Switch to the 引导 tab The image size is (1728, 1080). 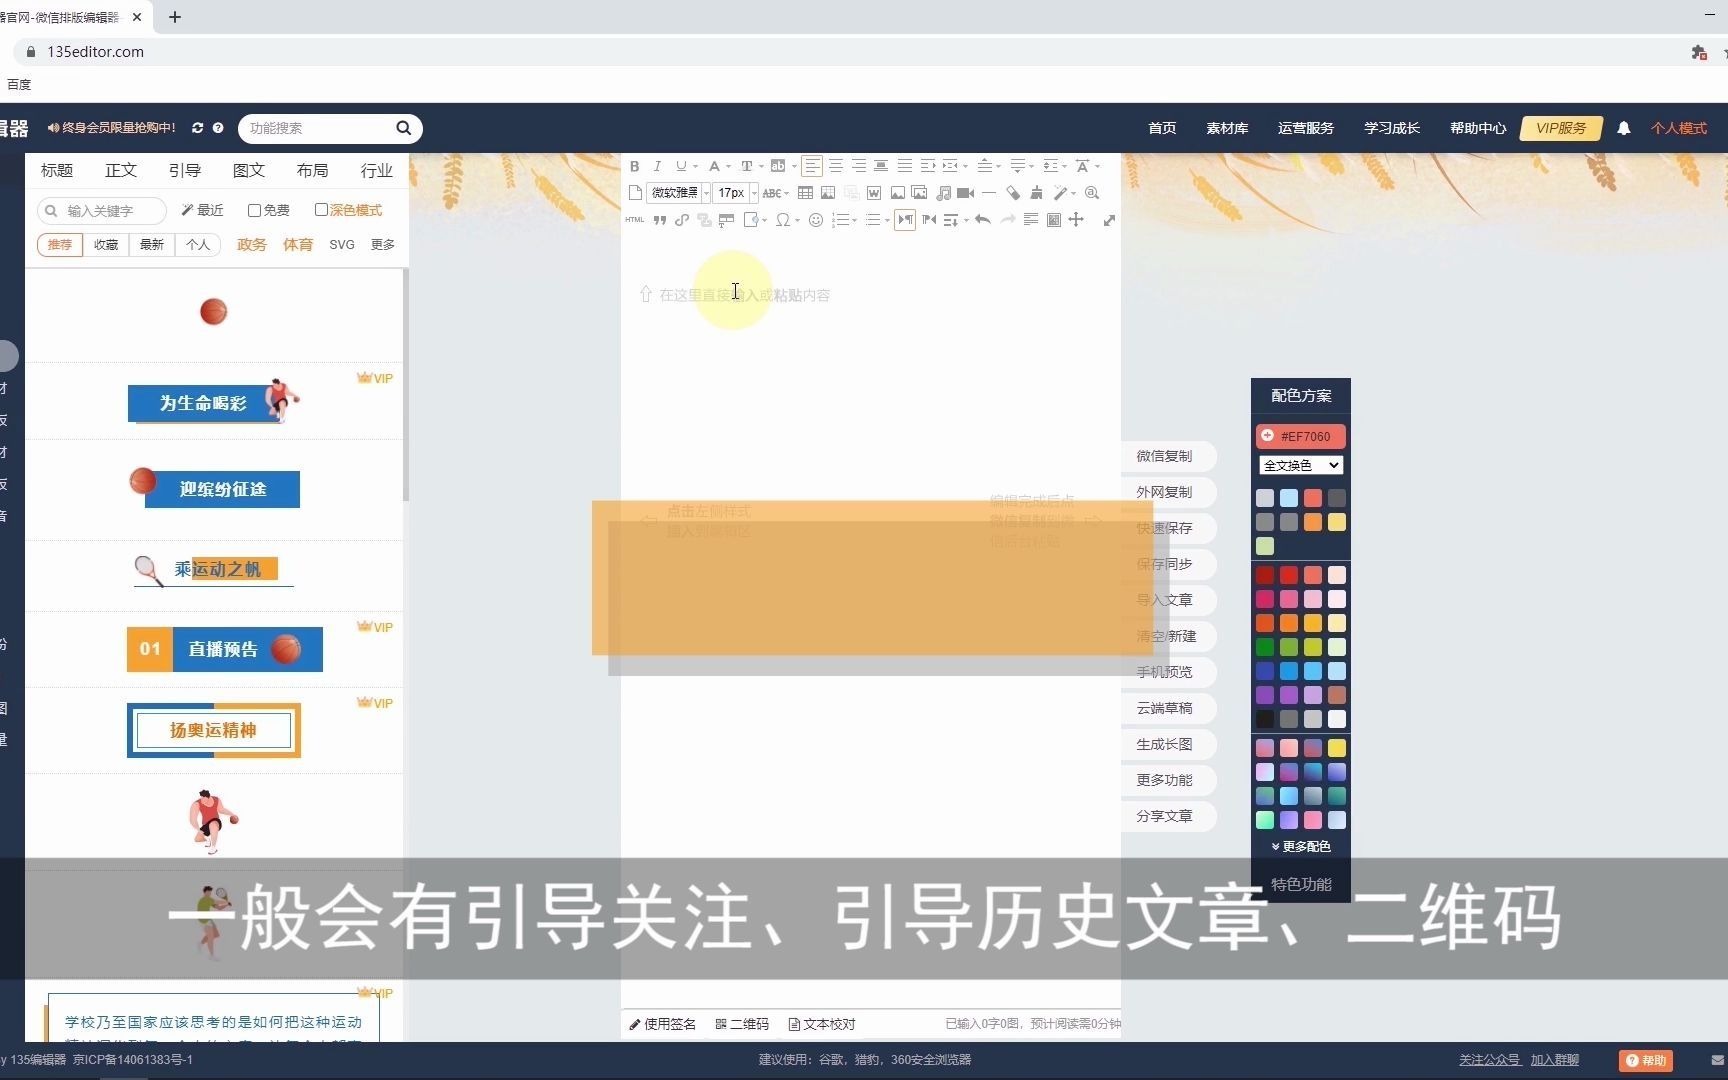[x=185, y=170]
